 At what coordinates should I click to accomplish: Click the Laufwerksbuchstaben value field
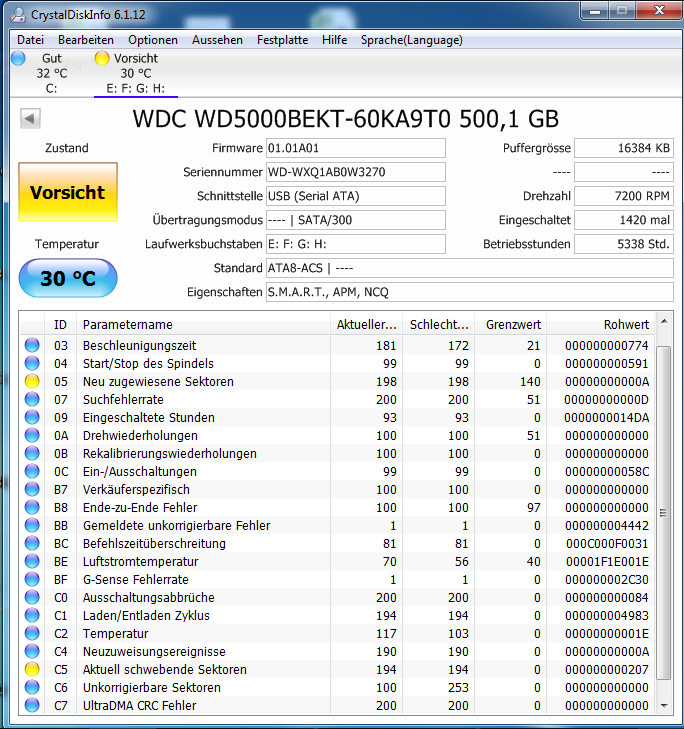pos(356,244)
